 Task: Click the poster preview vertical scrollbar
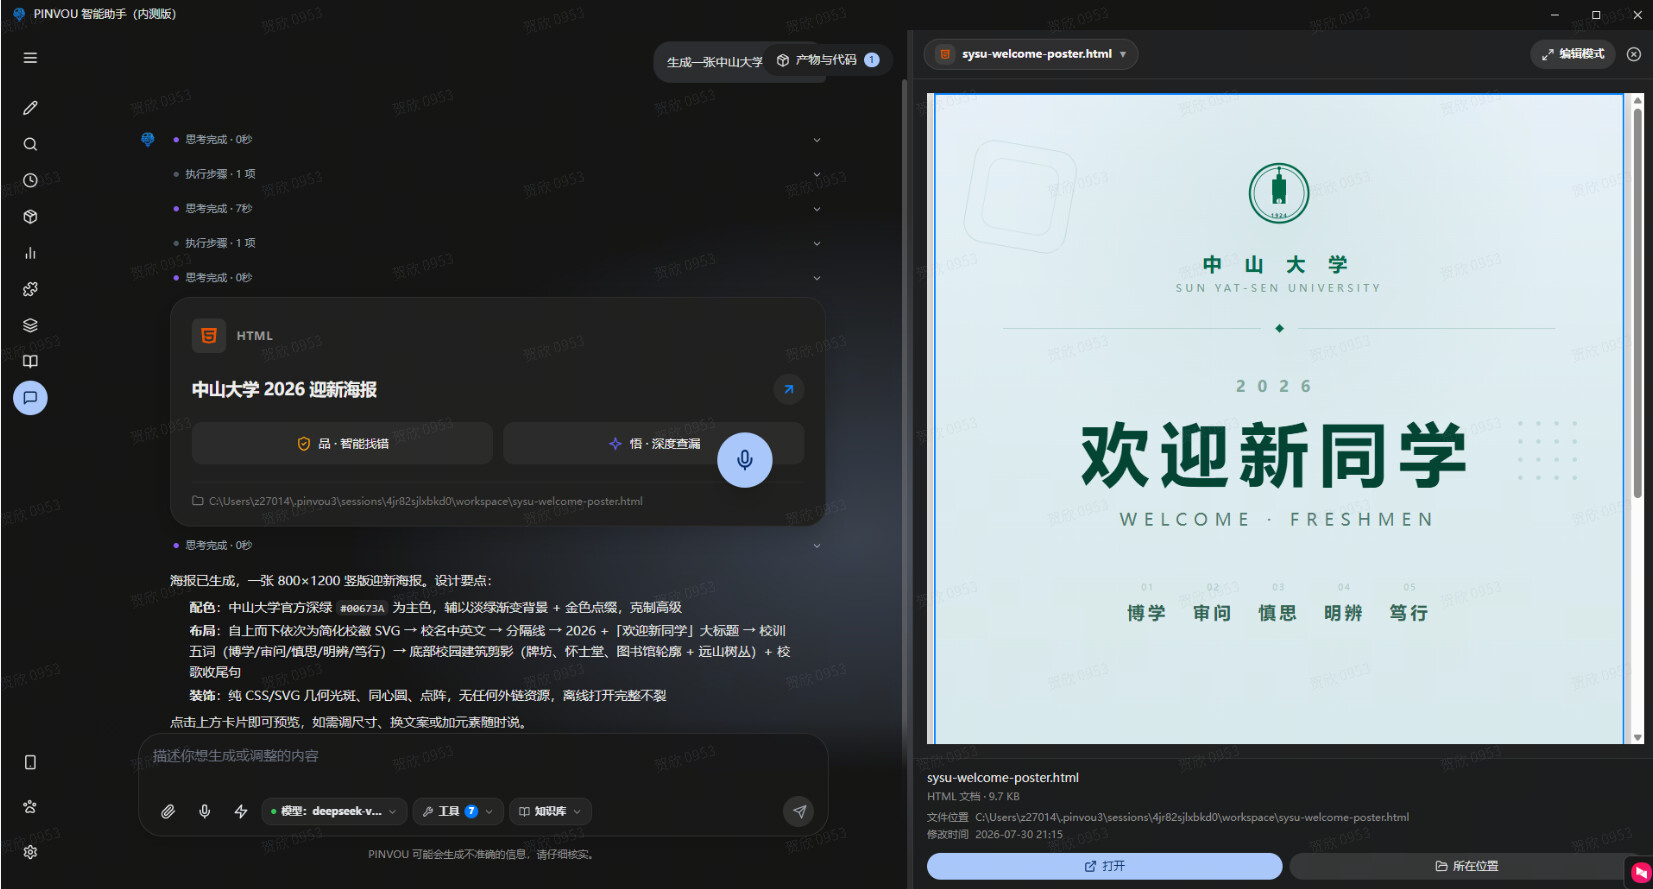[1637, 303]
